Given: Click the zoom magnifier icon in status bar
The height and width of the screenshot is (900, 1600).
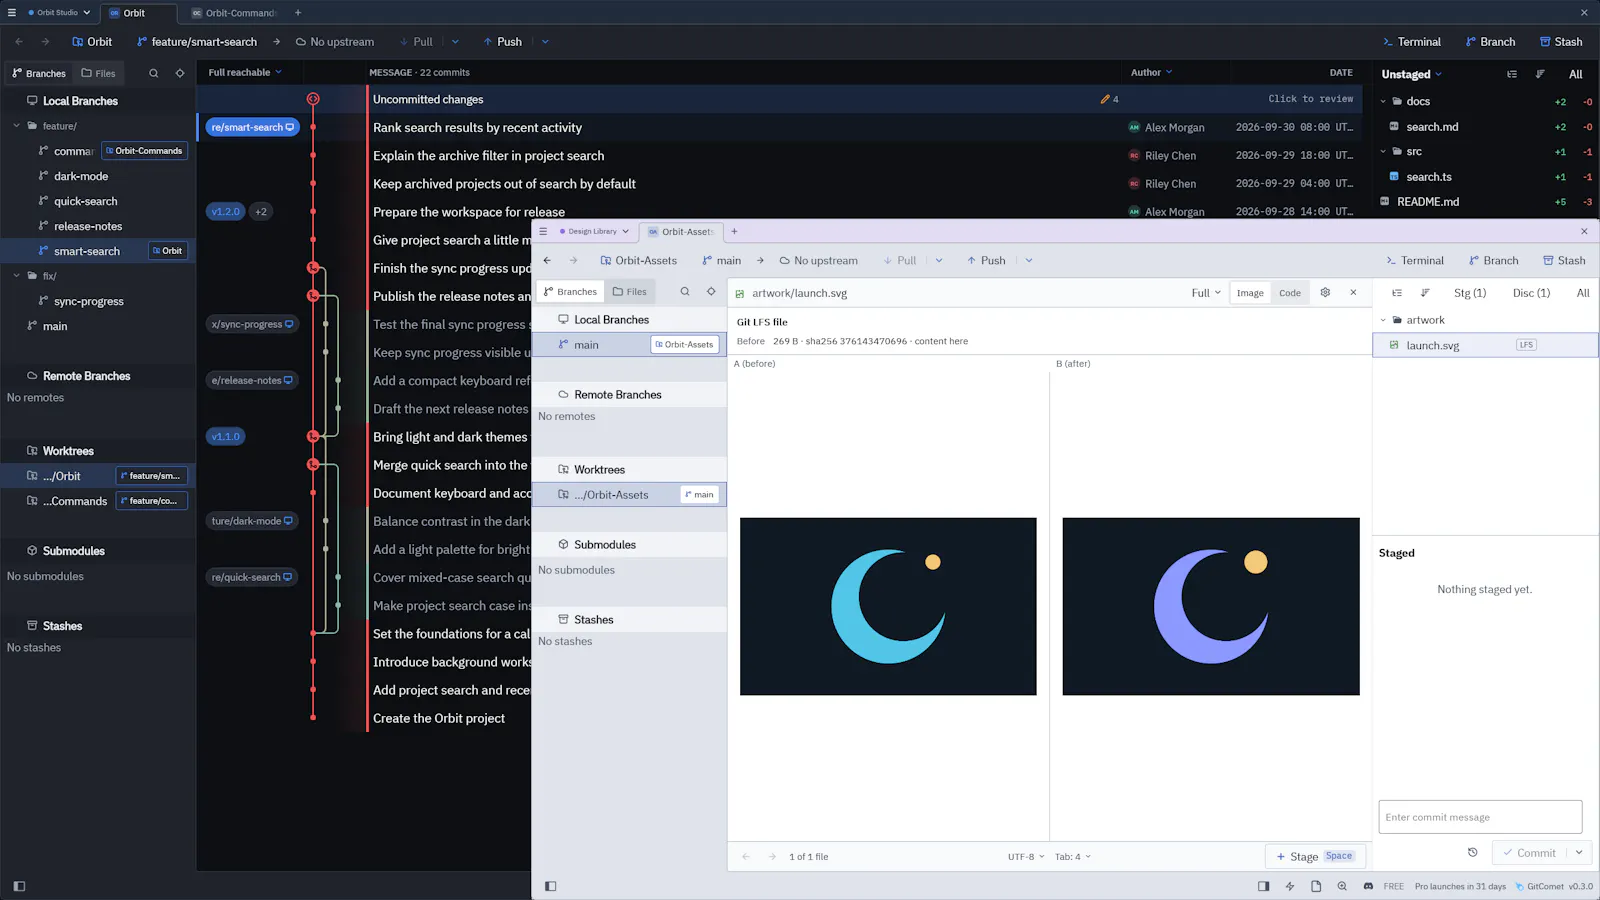Looking at the screenshot, I should [1342, 886].
